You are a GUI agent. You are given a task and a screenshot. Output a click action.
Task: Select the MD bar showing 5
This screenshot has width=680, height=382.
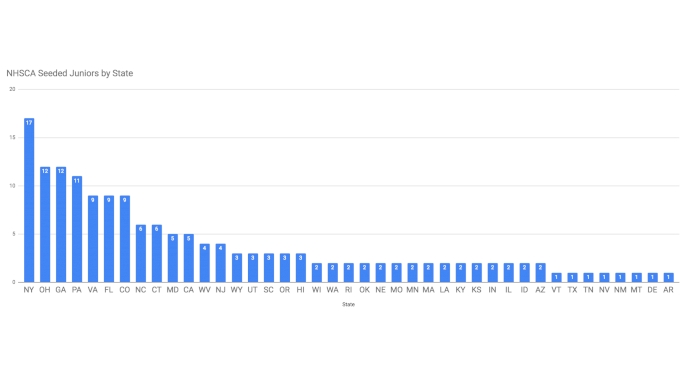point(173,258)
